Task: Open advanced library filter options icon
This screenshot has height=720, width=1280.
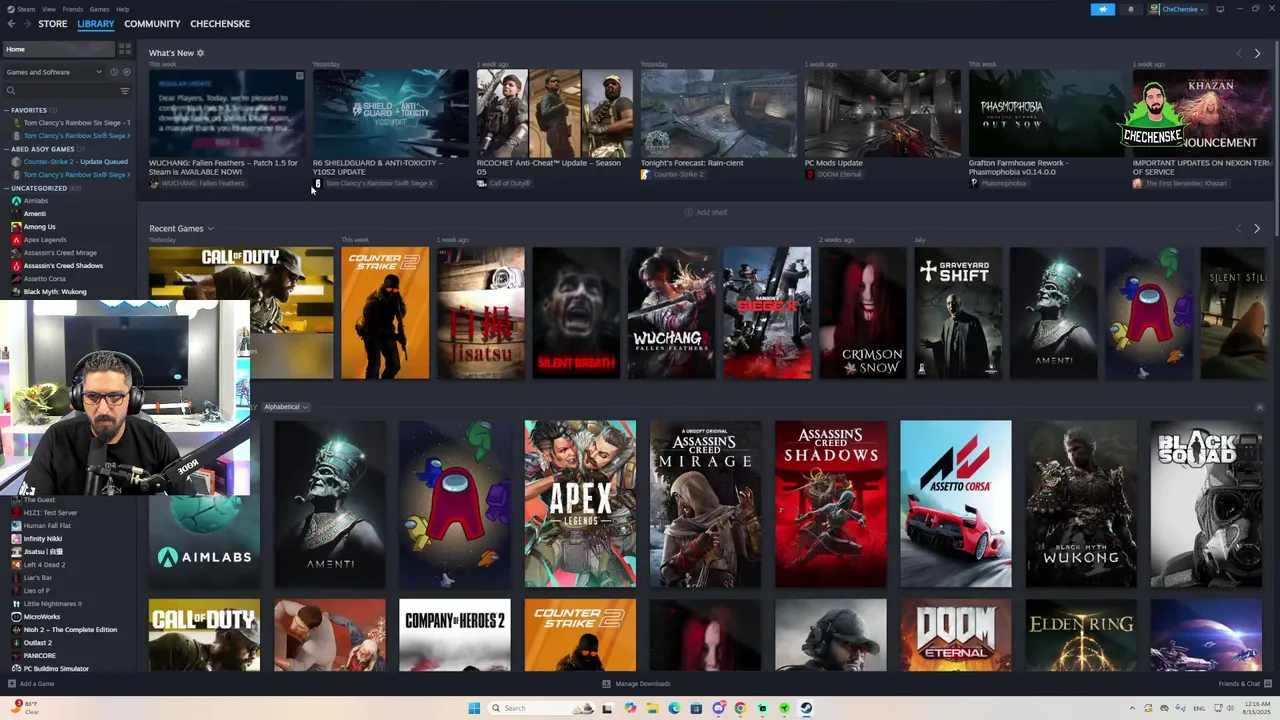Action: 125,91
